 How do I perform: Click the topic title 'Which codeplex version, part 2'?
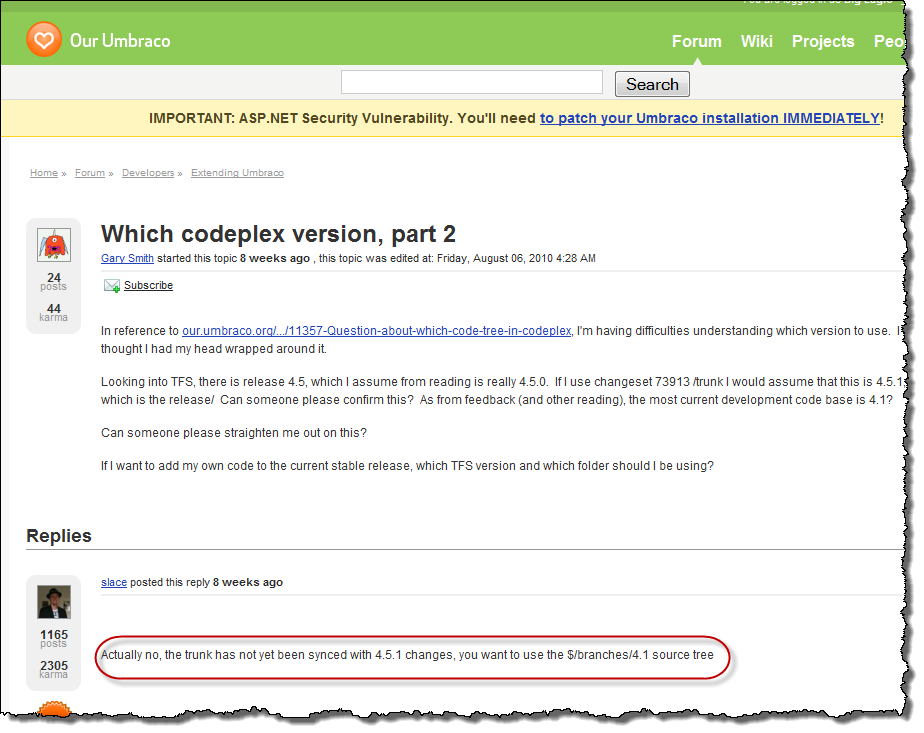278,234
